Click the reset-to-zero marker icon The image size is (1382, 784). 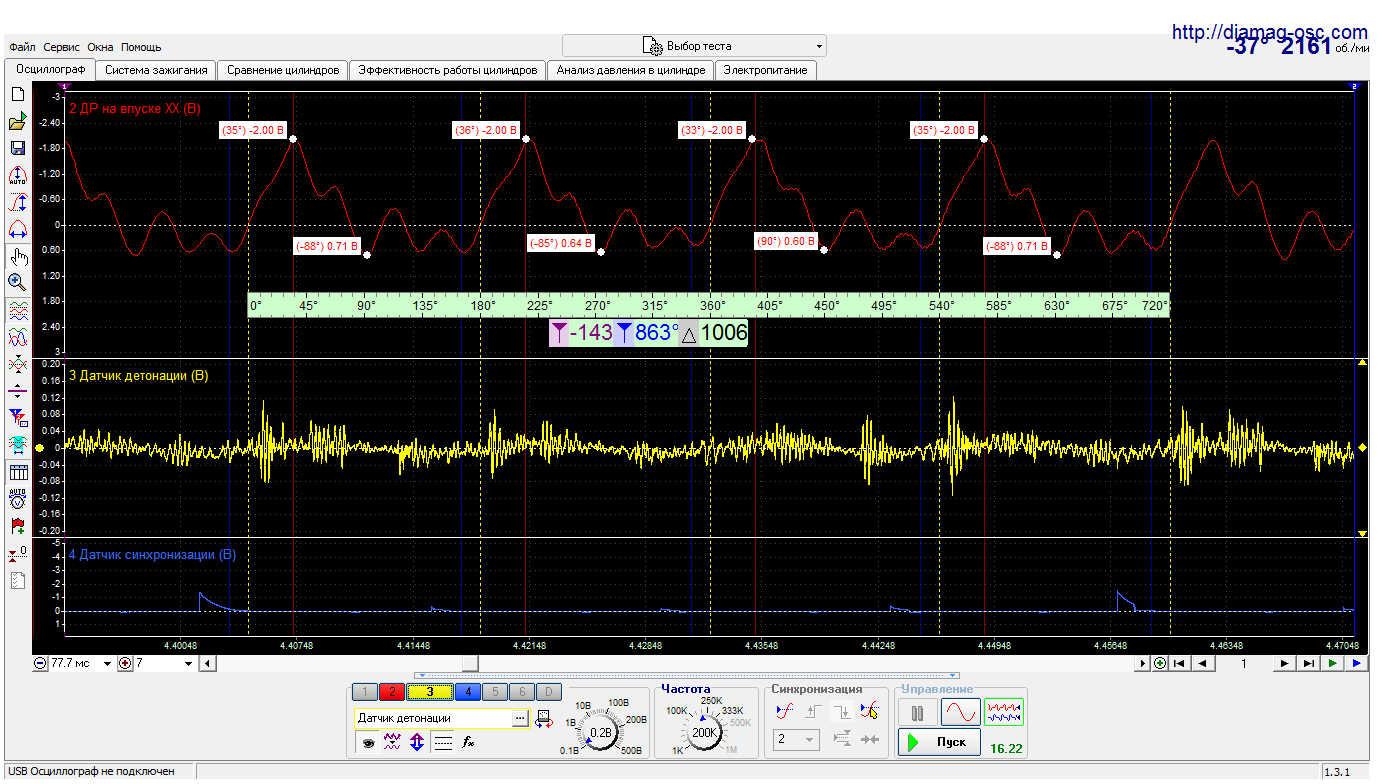17,552
